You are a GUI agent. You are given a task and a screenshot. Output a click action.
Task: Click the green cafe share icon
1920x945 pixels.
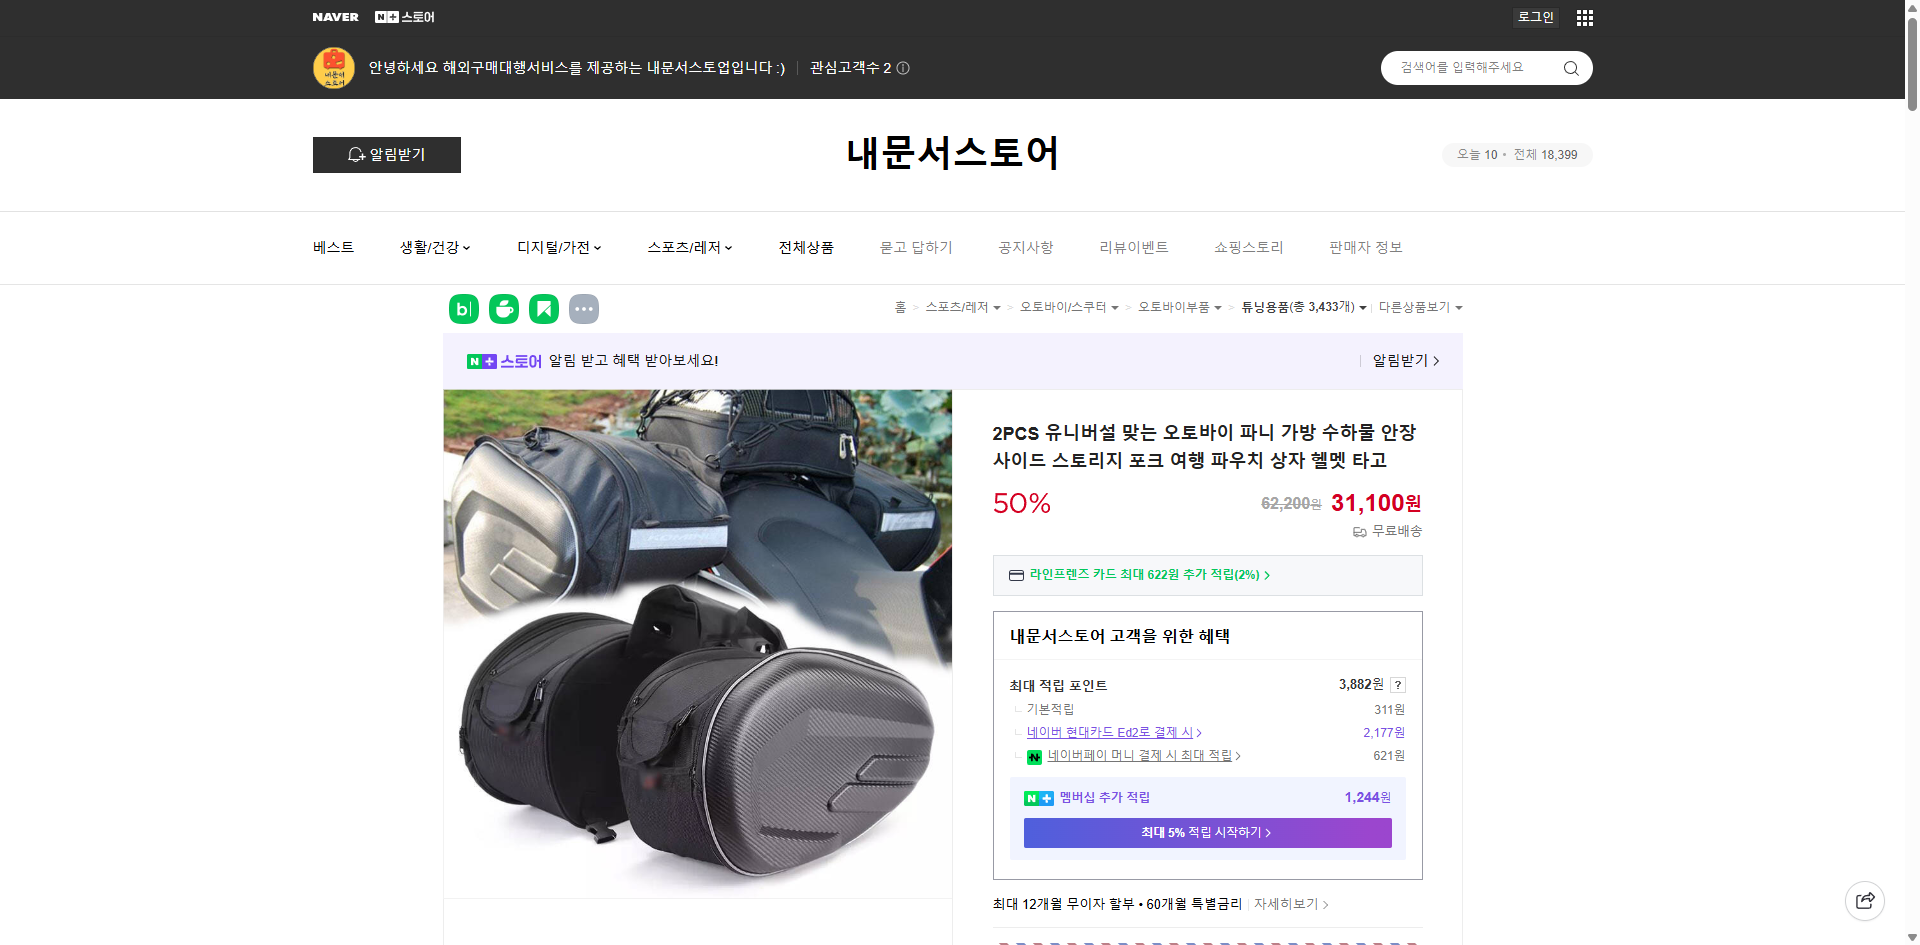tap(503, 308)
